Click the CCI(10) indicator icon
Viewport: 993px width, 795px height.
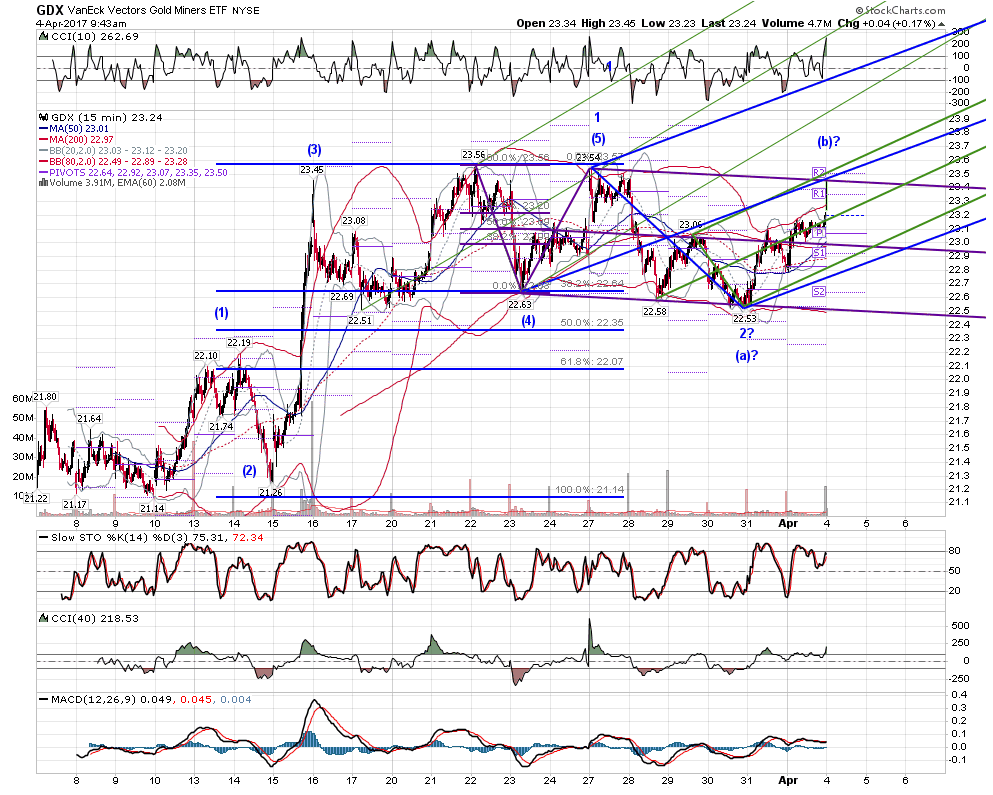(44, 36)
